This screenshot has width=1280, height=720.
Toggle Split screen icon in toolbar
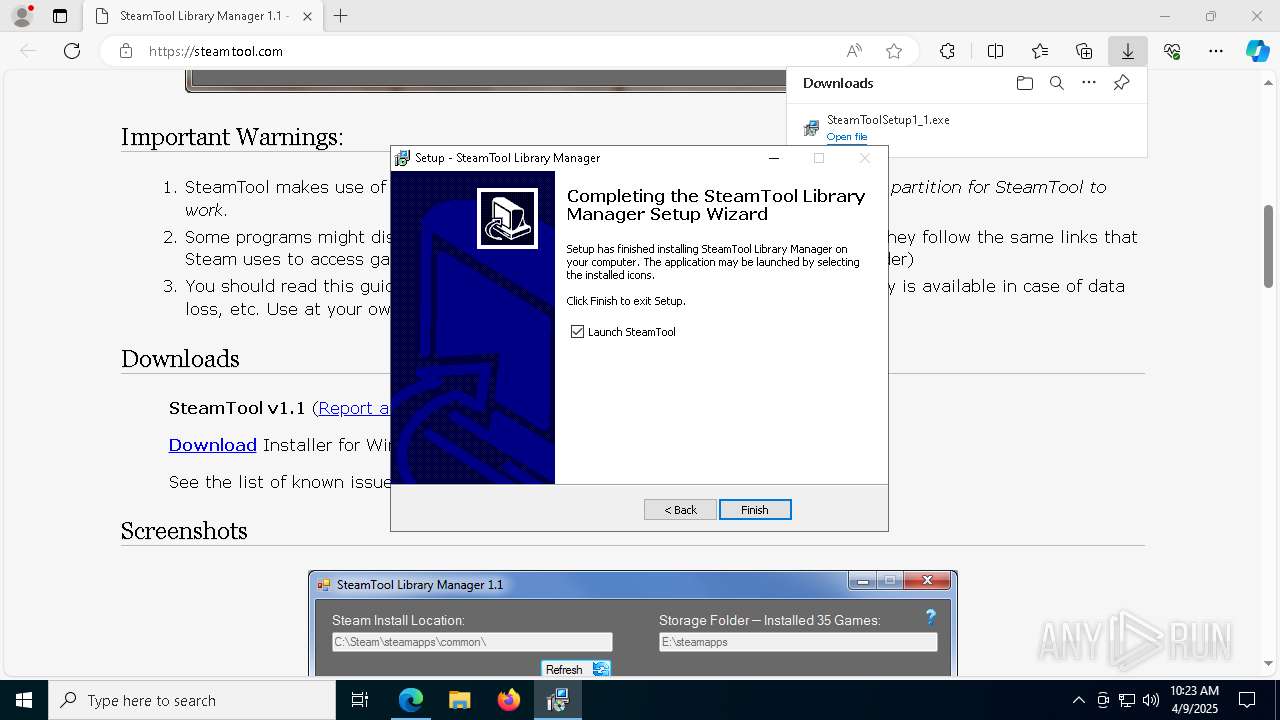click(x=995, y=51)
